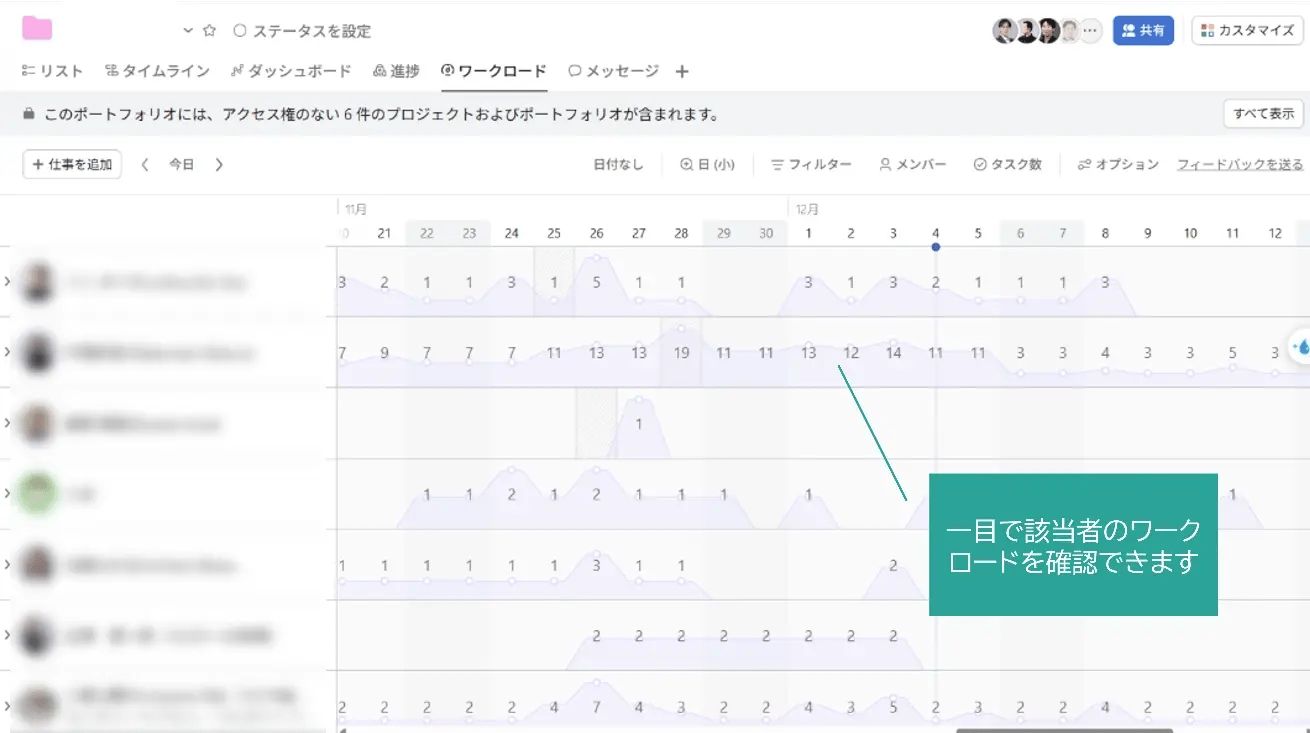Select the メンバー (Members) menu item
This screenshot has height=733, width=1310.
911,164
